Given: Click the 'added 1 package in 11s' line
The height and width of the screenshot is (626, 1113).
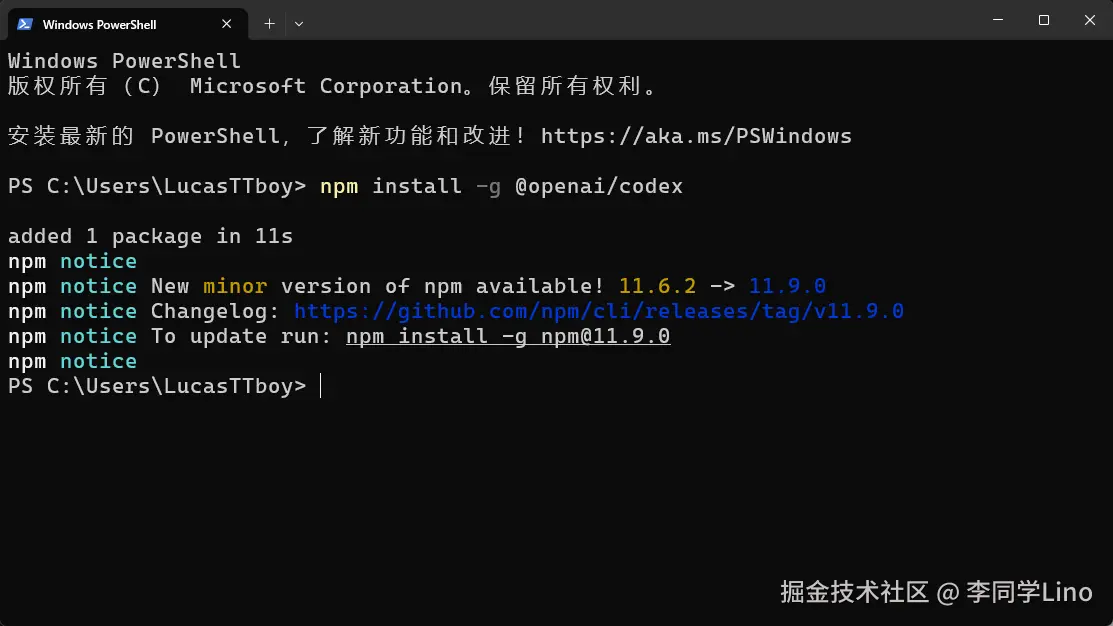Looking at the screenshot, I should coord(150,236).
